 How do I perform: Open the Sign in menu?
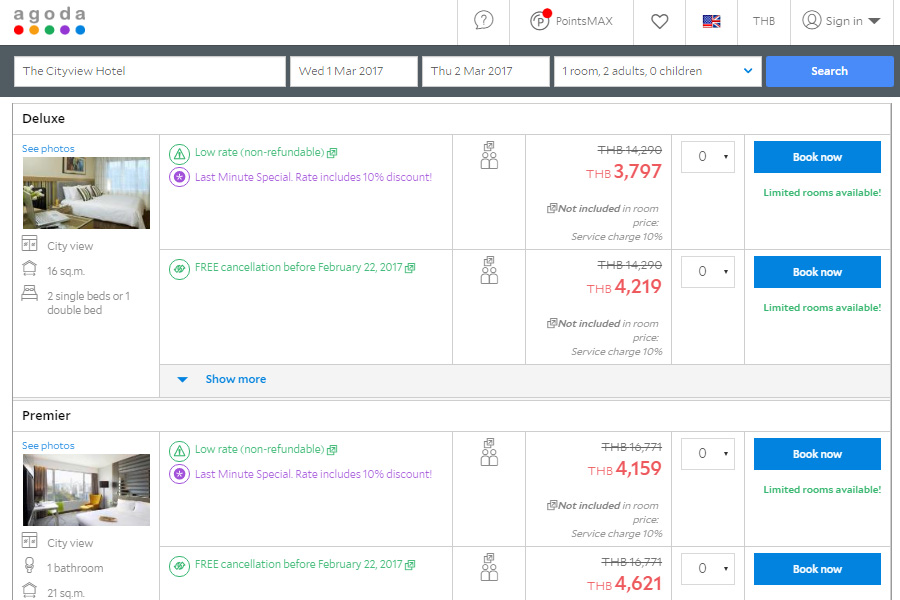841,21
